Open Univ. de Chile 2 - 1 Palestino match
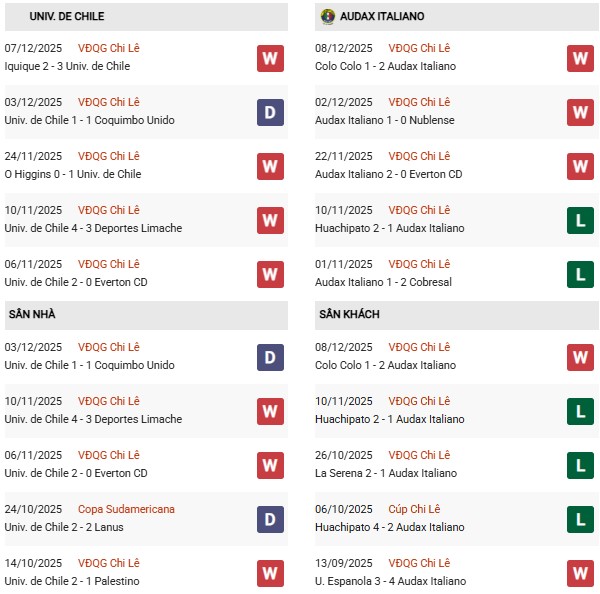Viewport: 600px width, 594px height. [72, 581]
